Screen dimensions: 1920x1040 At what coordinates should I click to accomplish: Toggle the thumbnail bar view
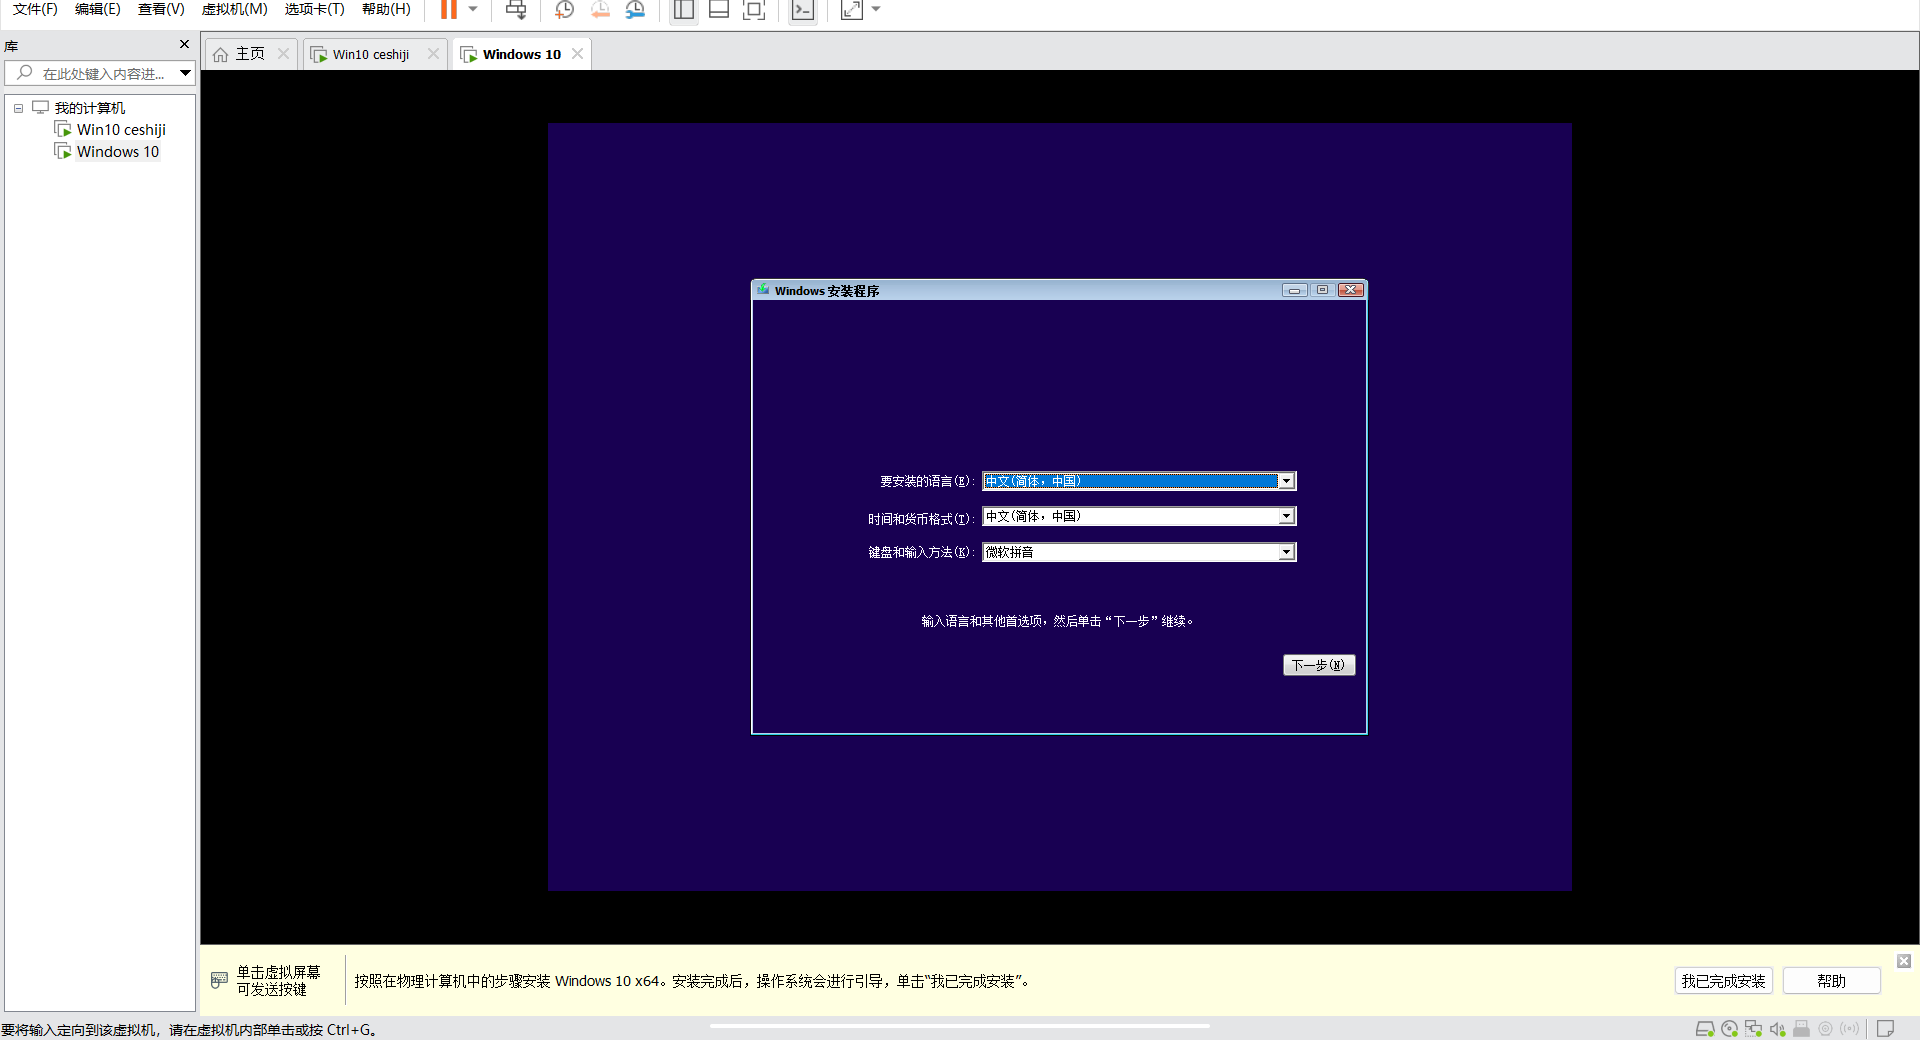click(718, 10)
